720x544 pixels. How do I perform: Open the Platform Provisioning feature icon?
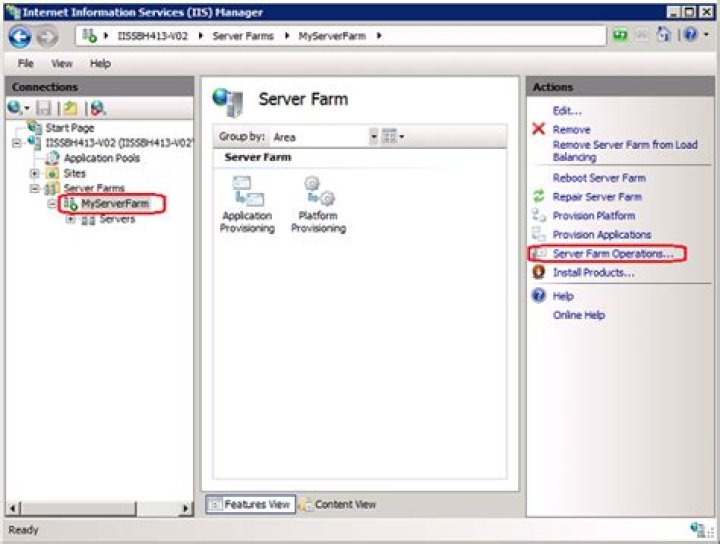tap(318, 192)
